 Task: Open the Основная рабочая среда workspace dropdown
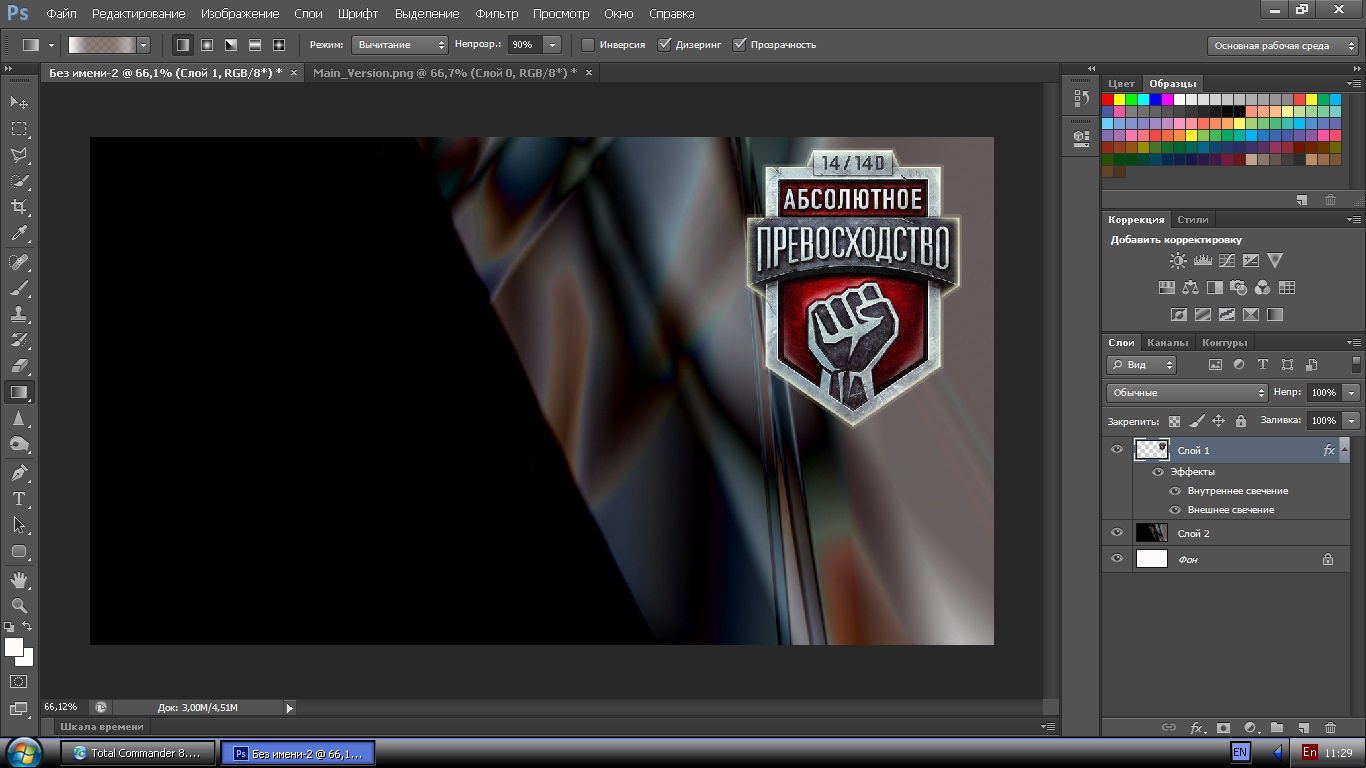click(x=1282, y=46)
